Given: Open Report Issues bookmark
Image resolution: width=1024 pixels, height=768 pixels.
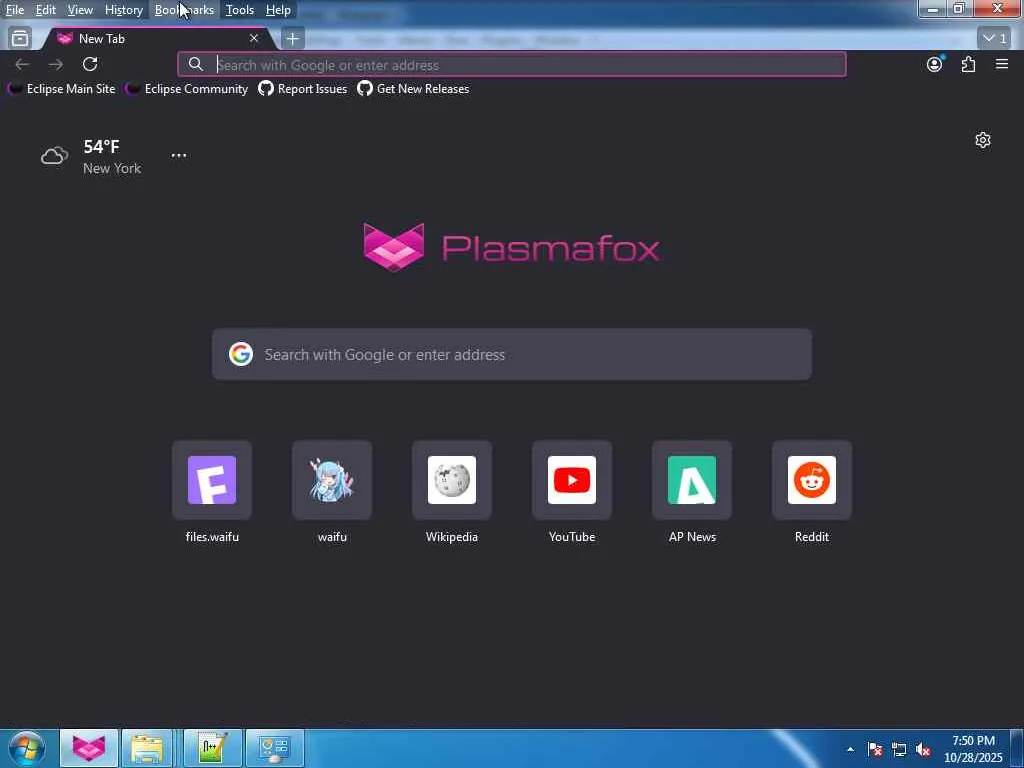Looking at the screenshot, I should [x=303, y=89].
